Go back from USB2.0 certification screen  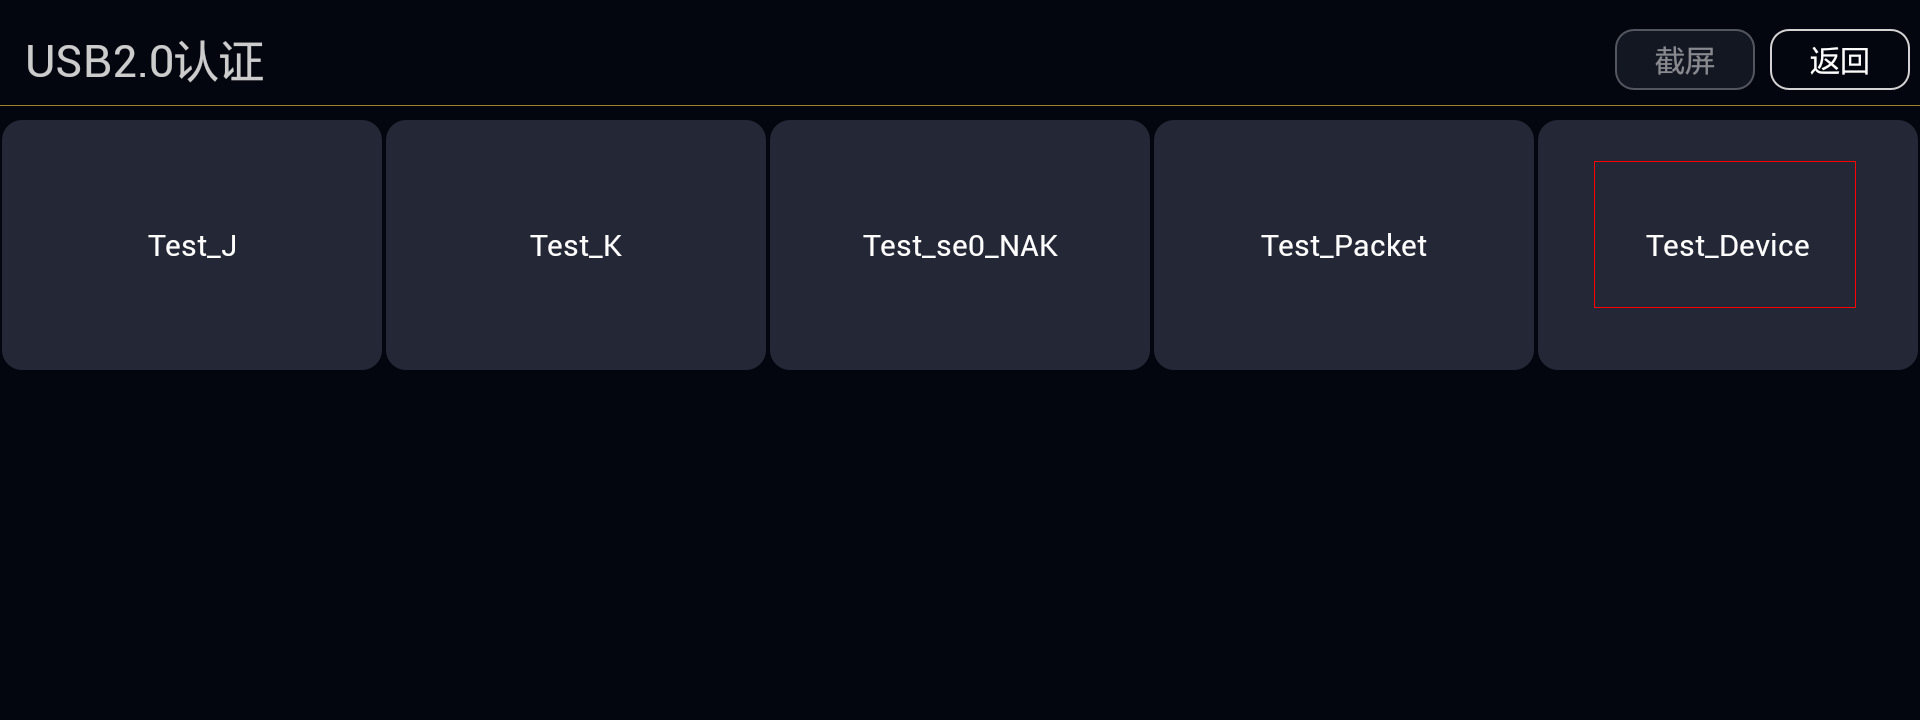(1839, 60)
